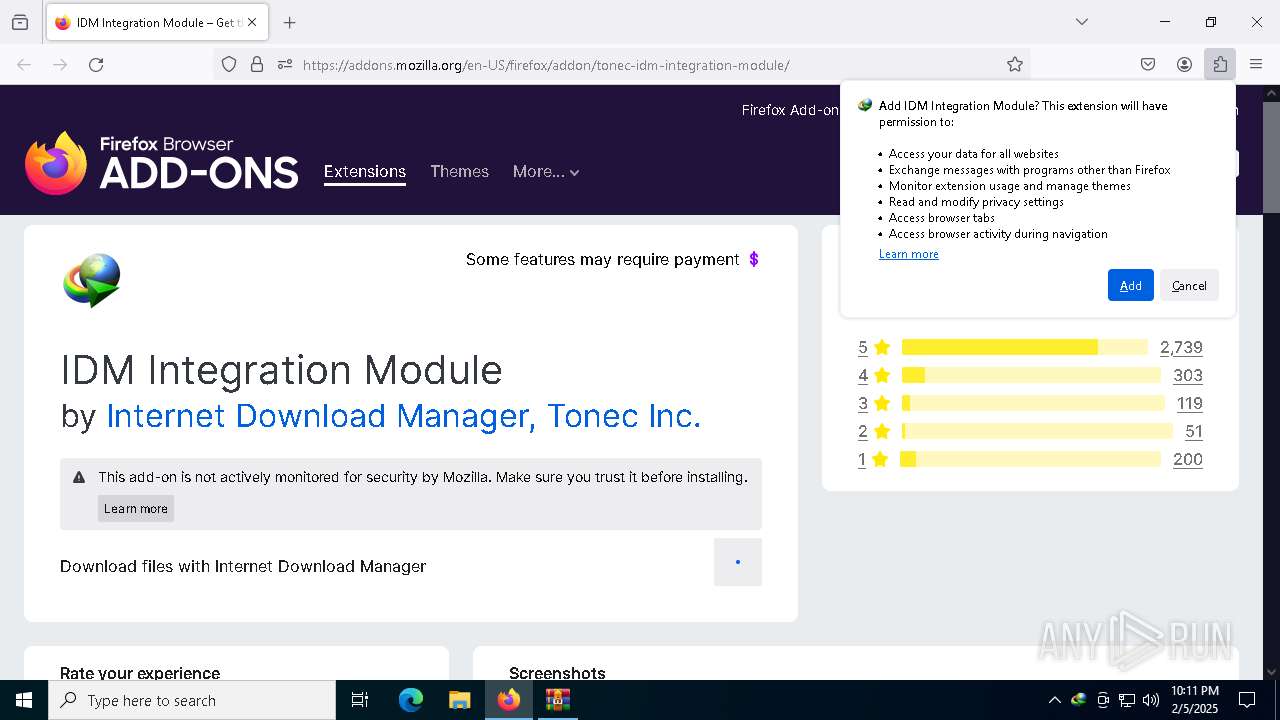
Task: Open the 303 four-star reviews count
Action: tap(1188, 375)
